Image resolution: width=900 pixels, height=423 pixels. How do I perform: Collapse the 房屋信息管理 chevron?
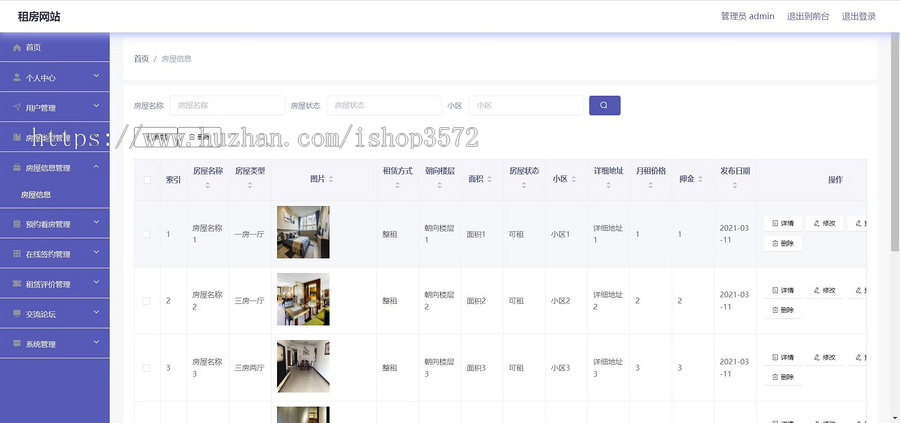tap(96, 166)
